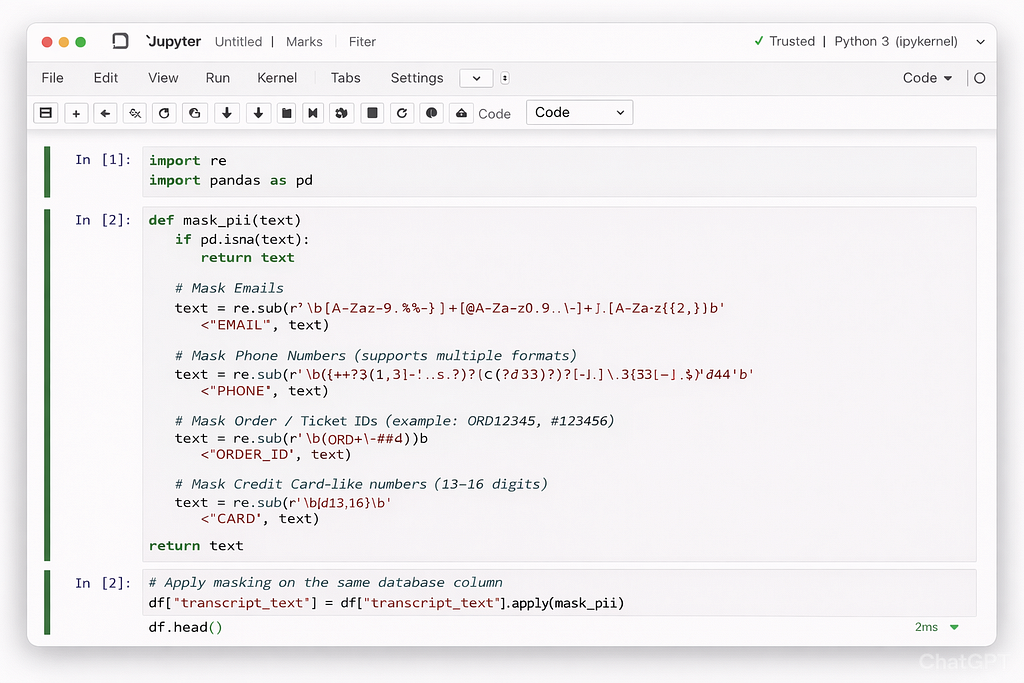
Task: Click the '# Mask Credit Card-like numbers' comment
Action: click(x=361, y=484)
